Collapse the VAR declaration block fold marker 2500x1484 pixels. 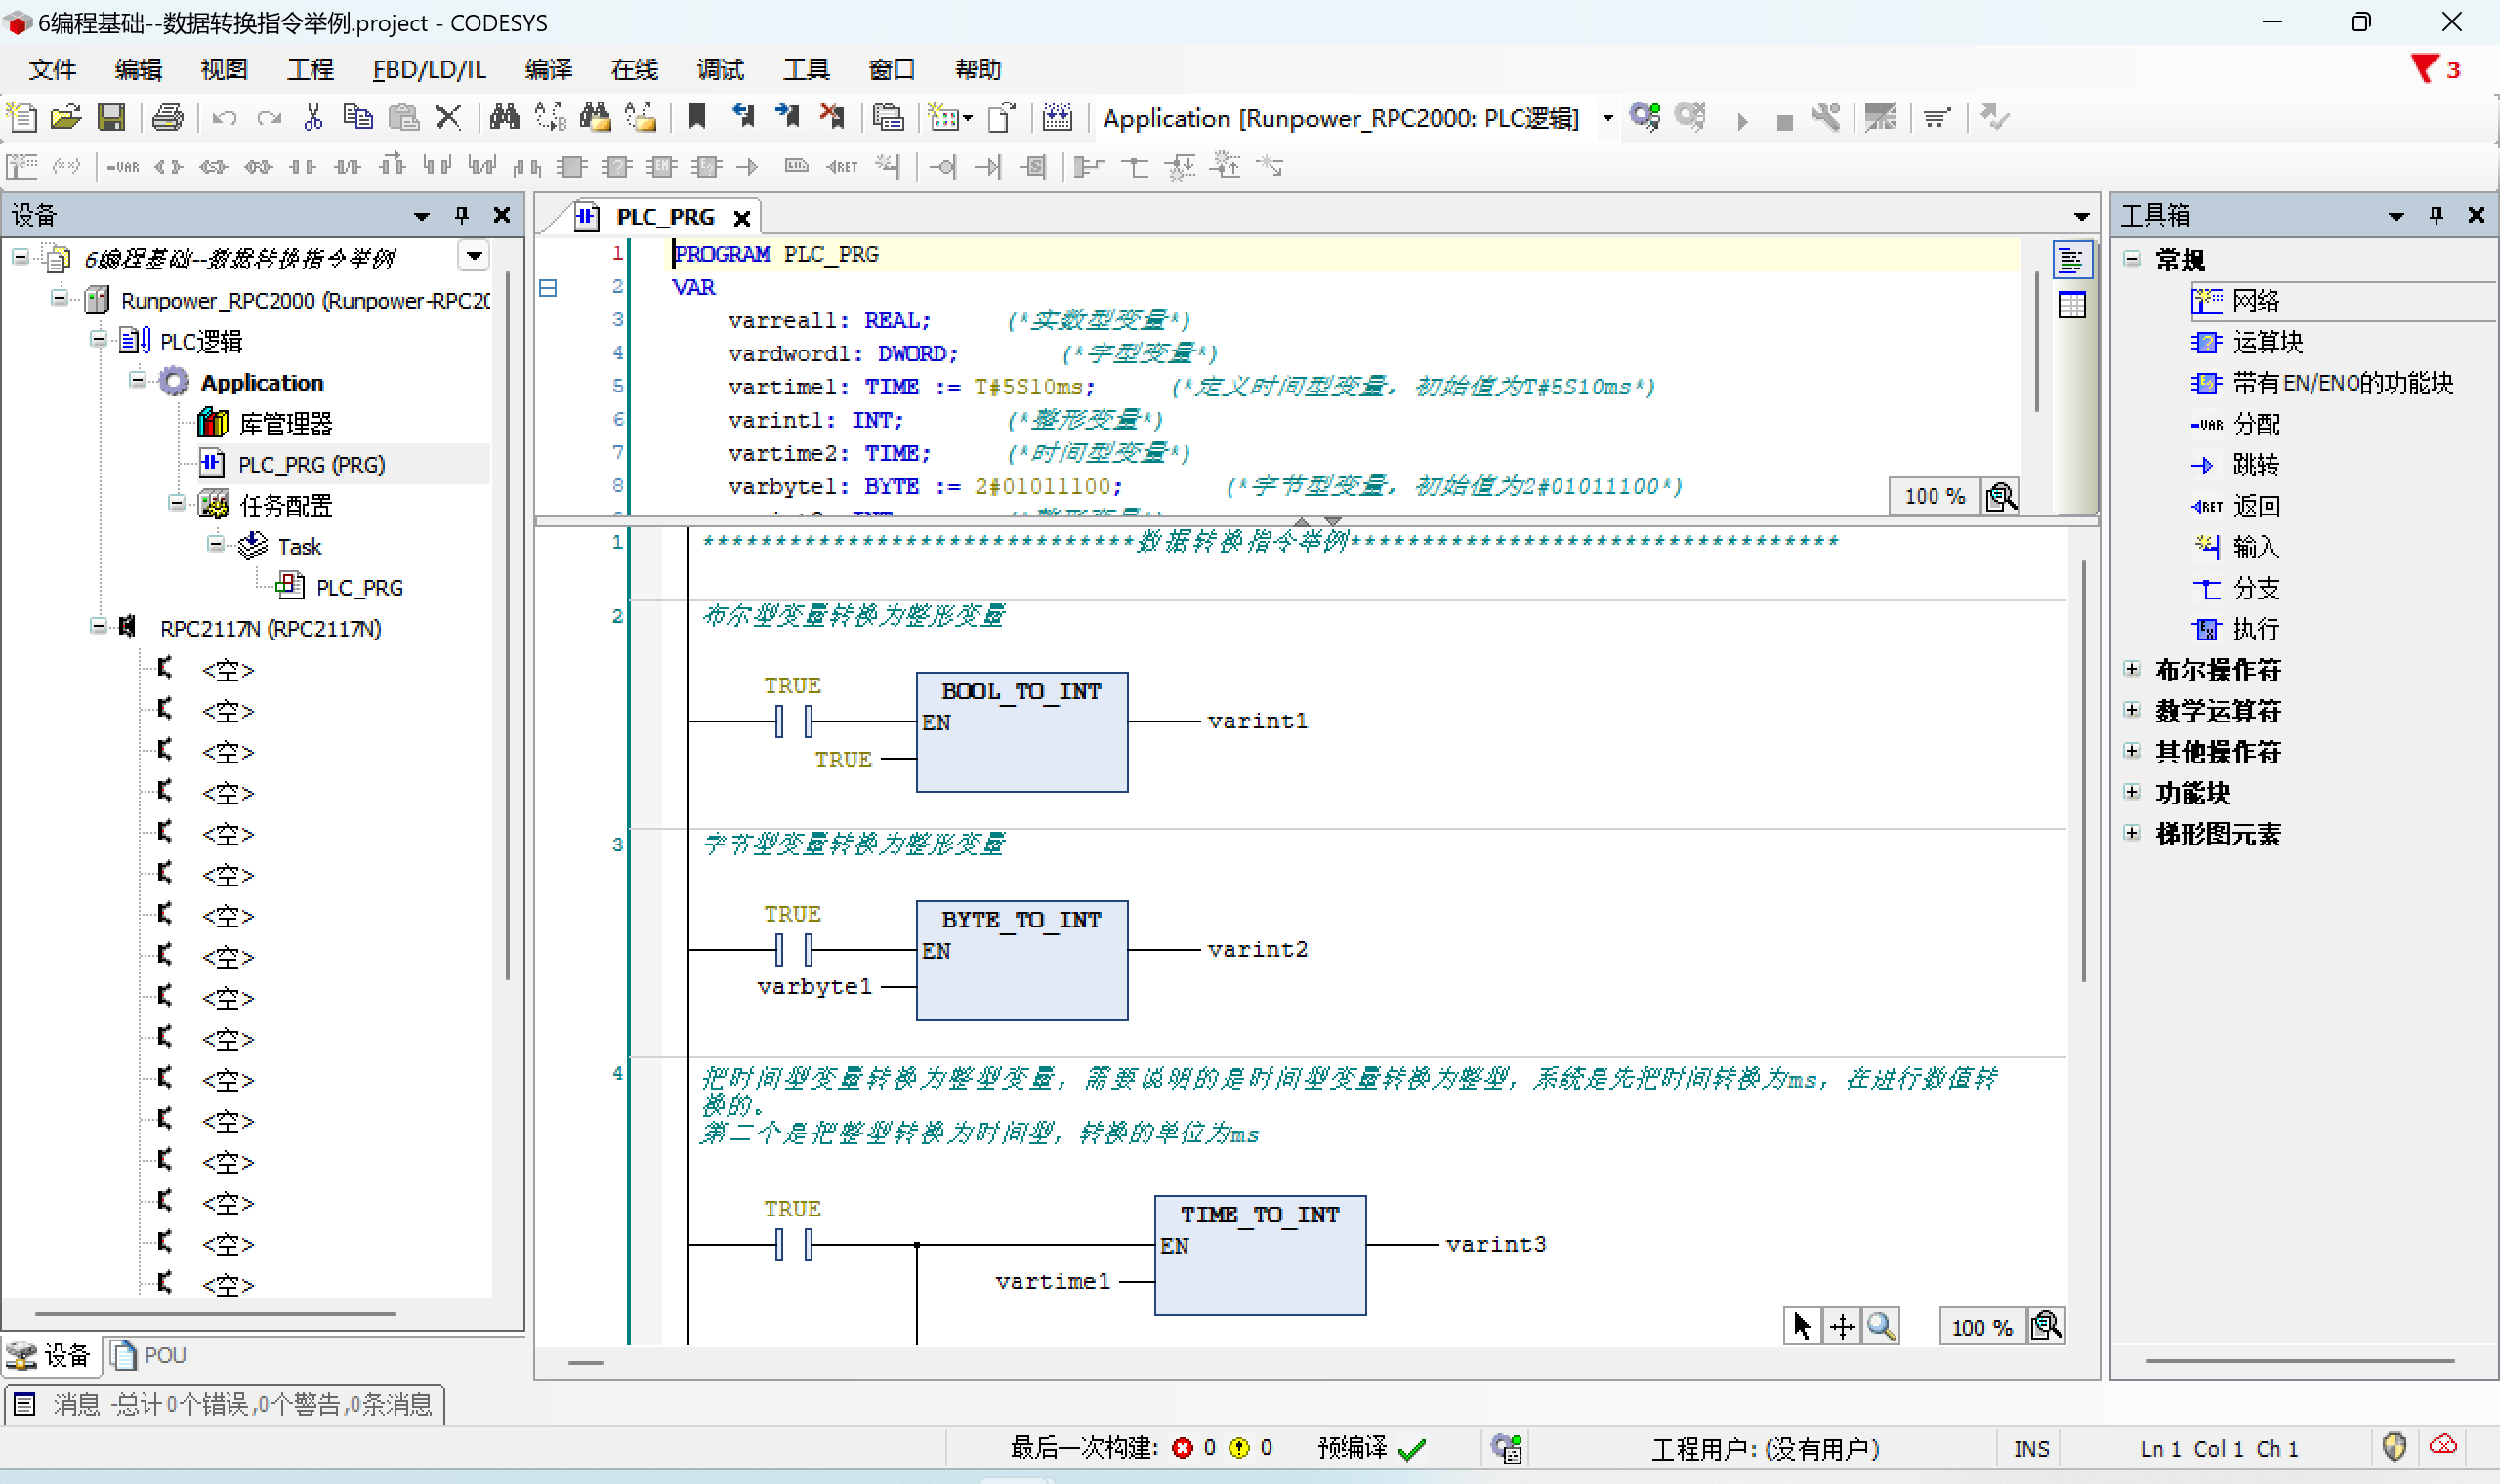point(548,288)
